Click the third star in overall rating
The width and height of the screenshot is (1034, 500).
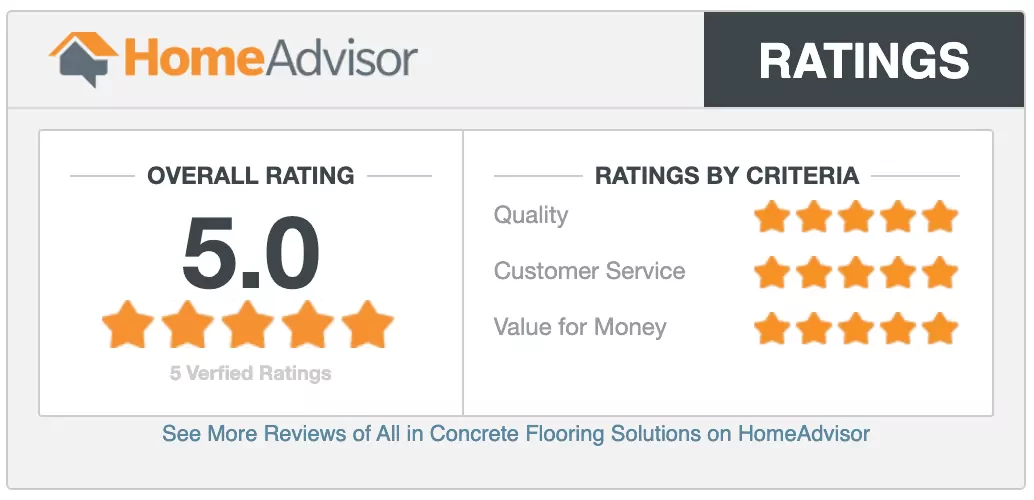[248, 326]
